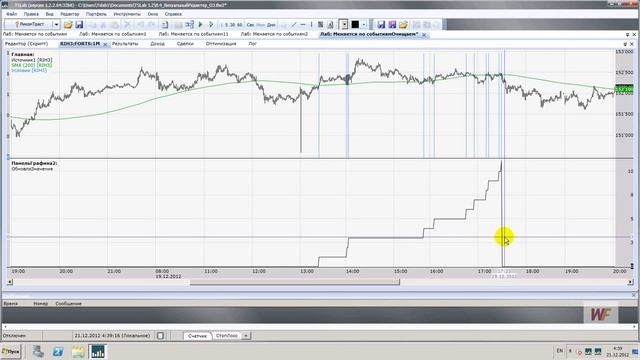Open the Сделки tab

point(185,44)
